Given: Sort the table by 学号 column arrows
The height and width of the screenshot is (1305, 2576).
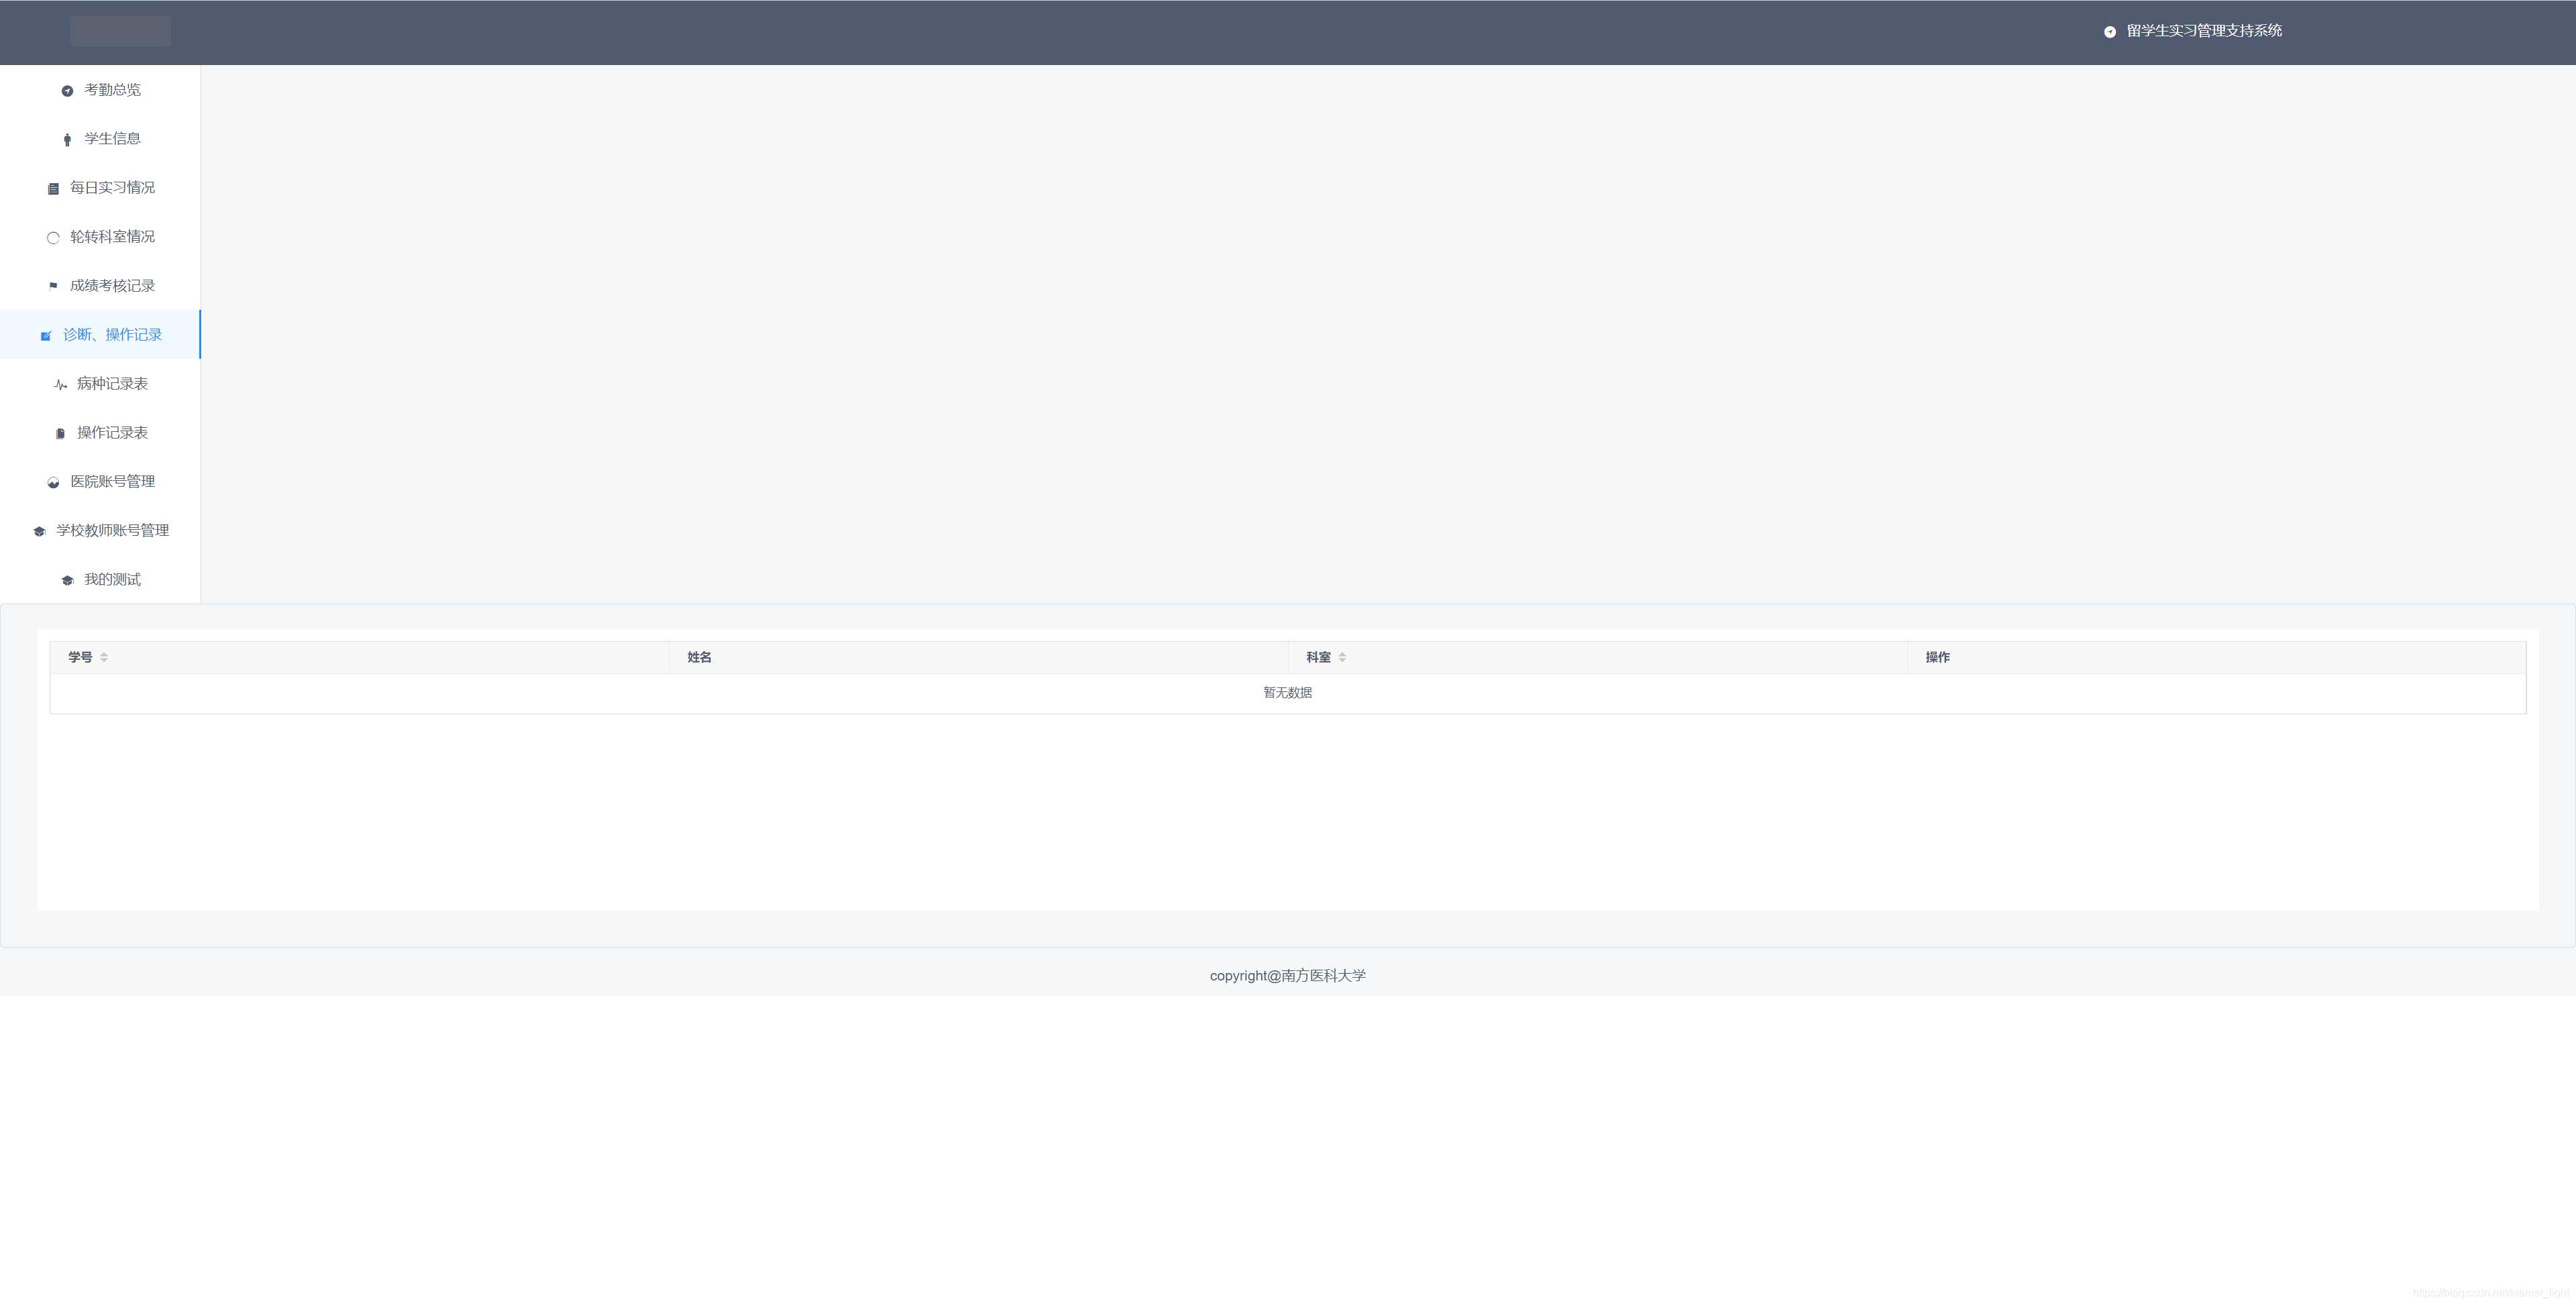Looking at the screenshot, I should click(104, 658).
